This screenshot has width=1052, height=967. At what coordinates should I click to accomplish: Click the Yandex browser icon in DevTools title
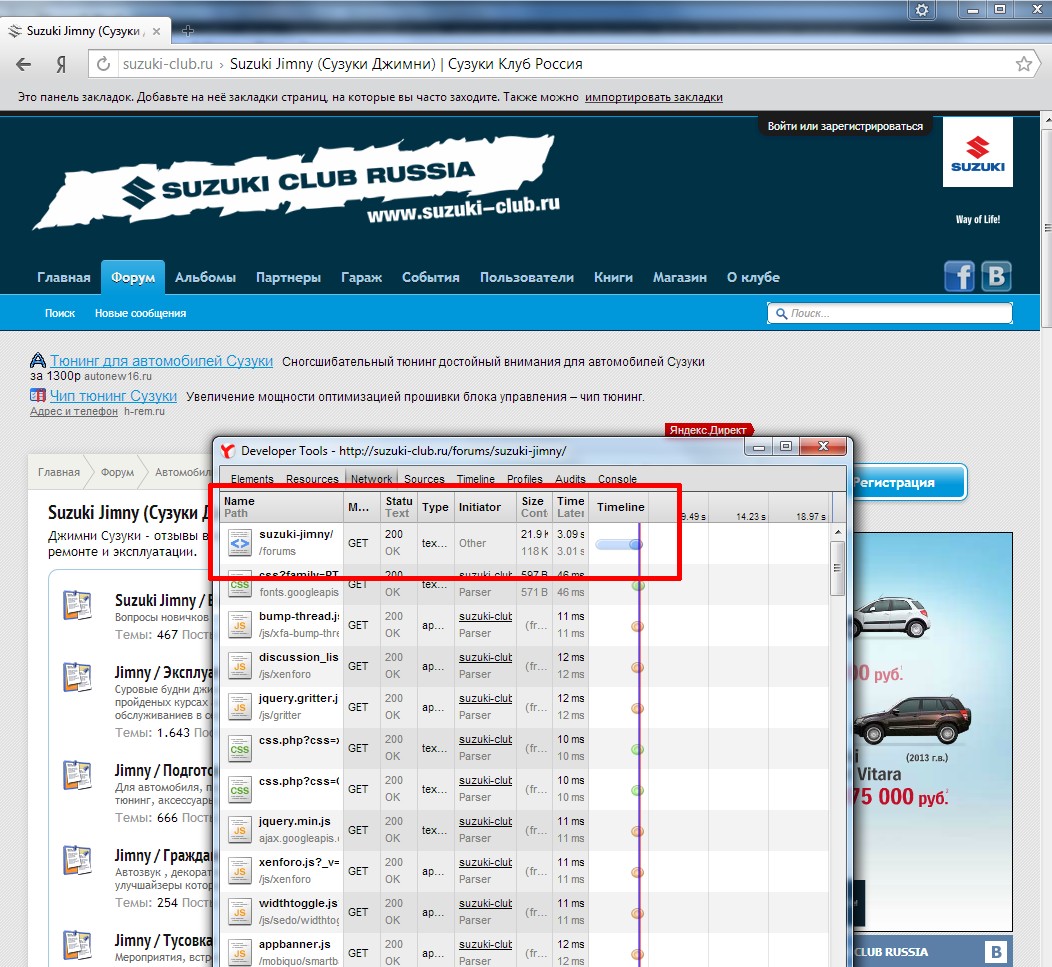228,451
